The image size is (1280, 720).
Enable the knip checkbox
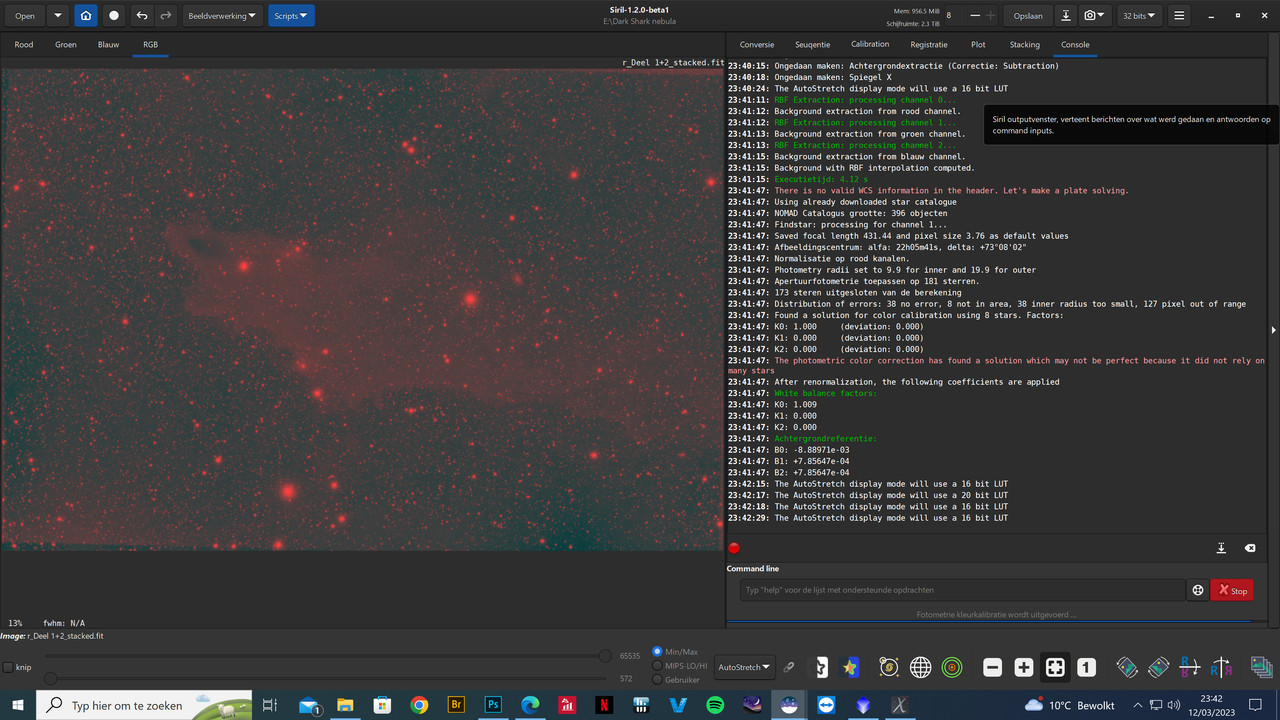click(9, 667)
